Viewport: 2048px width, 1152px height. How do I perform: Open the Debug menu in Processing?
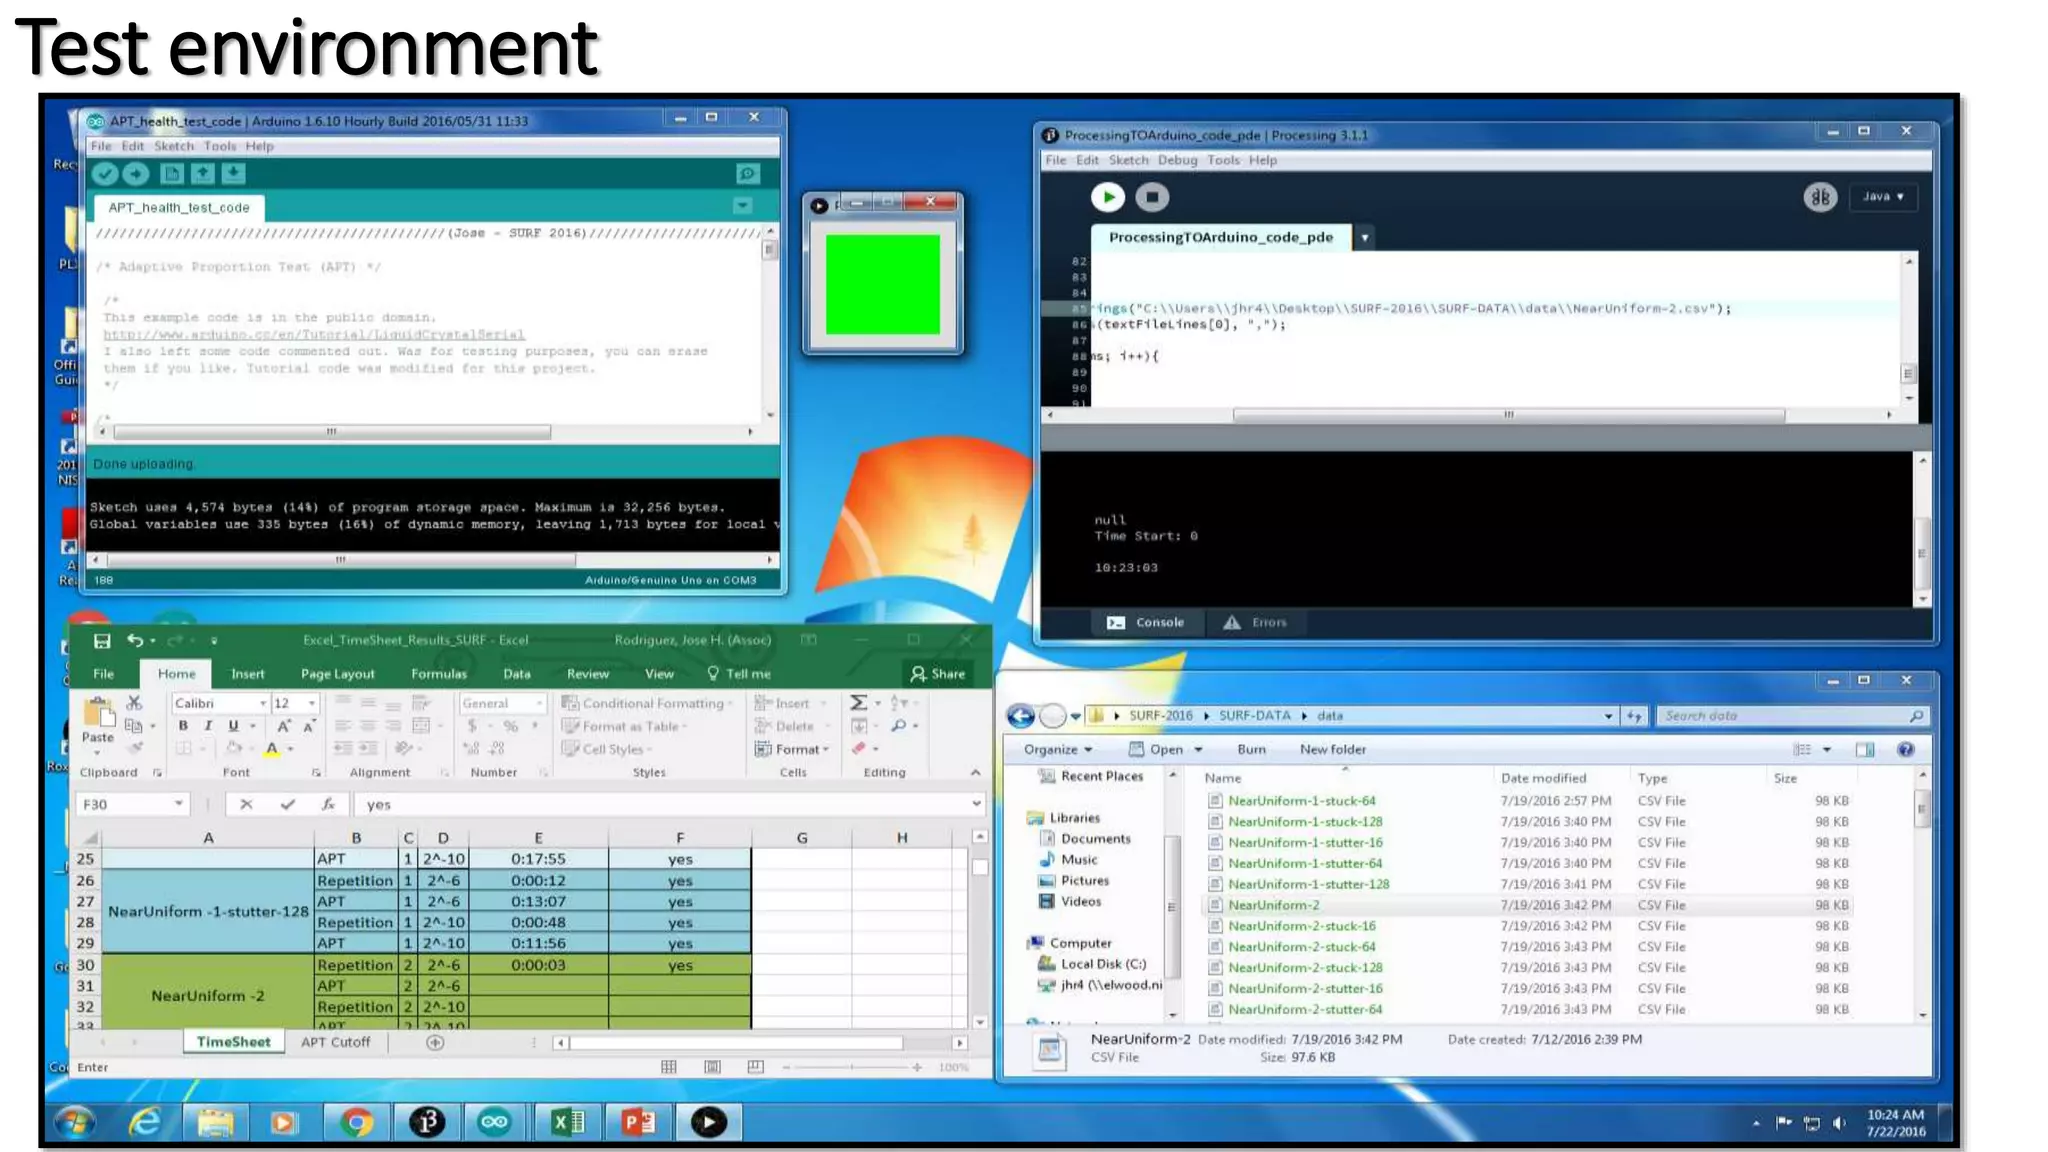[x=1177, y=160]
